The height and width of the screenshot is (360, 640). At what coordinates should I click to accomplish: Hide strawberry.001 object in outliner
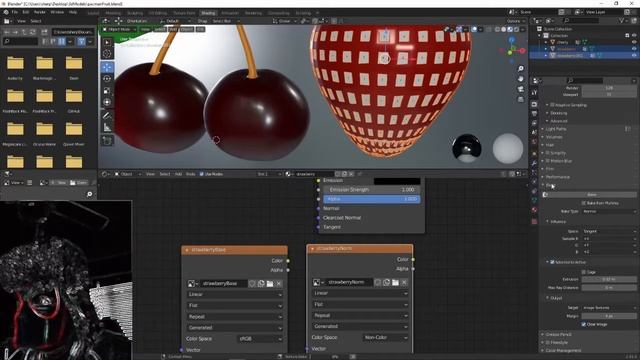click(x=634, y=56)
